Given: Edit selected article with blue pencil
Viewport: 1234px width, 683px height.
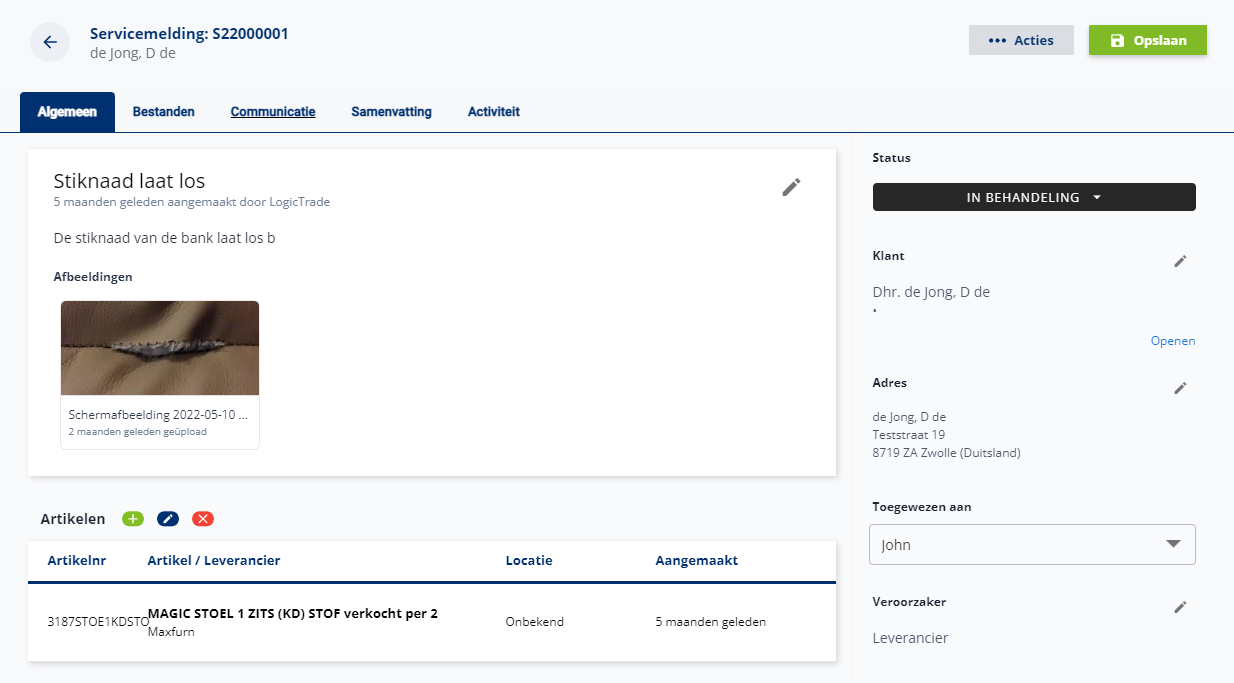Looking at the screenshot, I should click(x=168, y=519).
